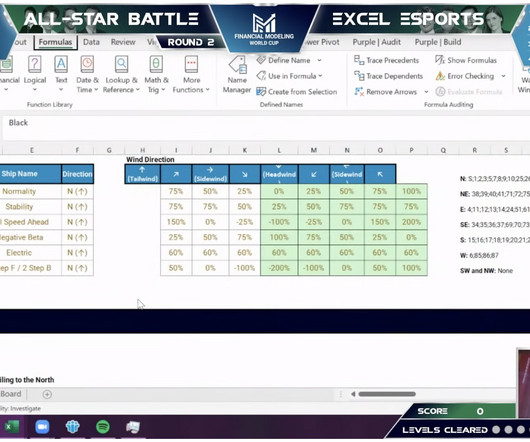Expand the Math & Trig chevron
The width and height of the screenshot is (530, 442).
pos(163,90)
